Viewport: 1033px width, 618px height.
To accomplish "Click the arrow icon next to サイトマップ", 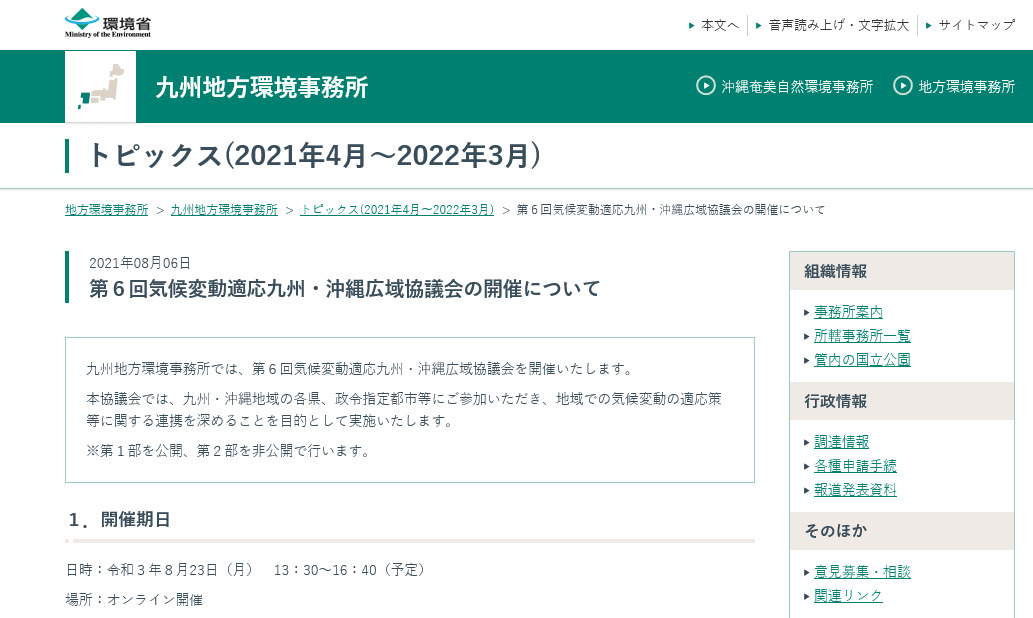I will 930,25.
